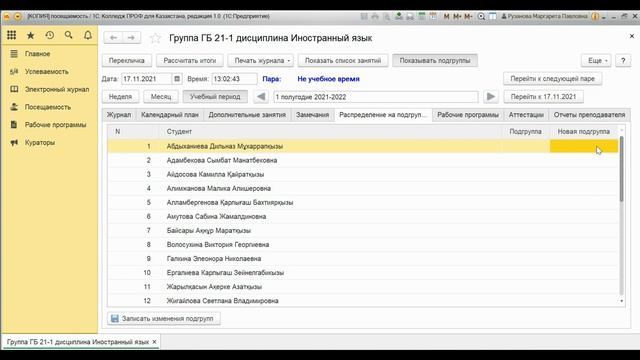The image size is (640, 360).
Task: Click the Дата input field
Action: click(x=147, y=79)
